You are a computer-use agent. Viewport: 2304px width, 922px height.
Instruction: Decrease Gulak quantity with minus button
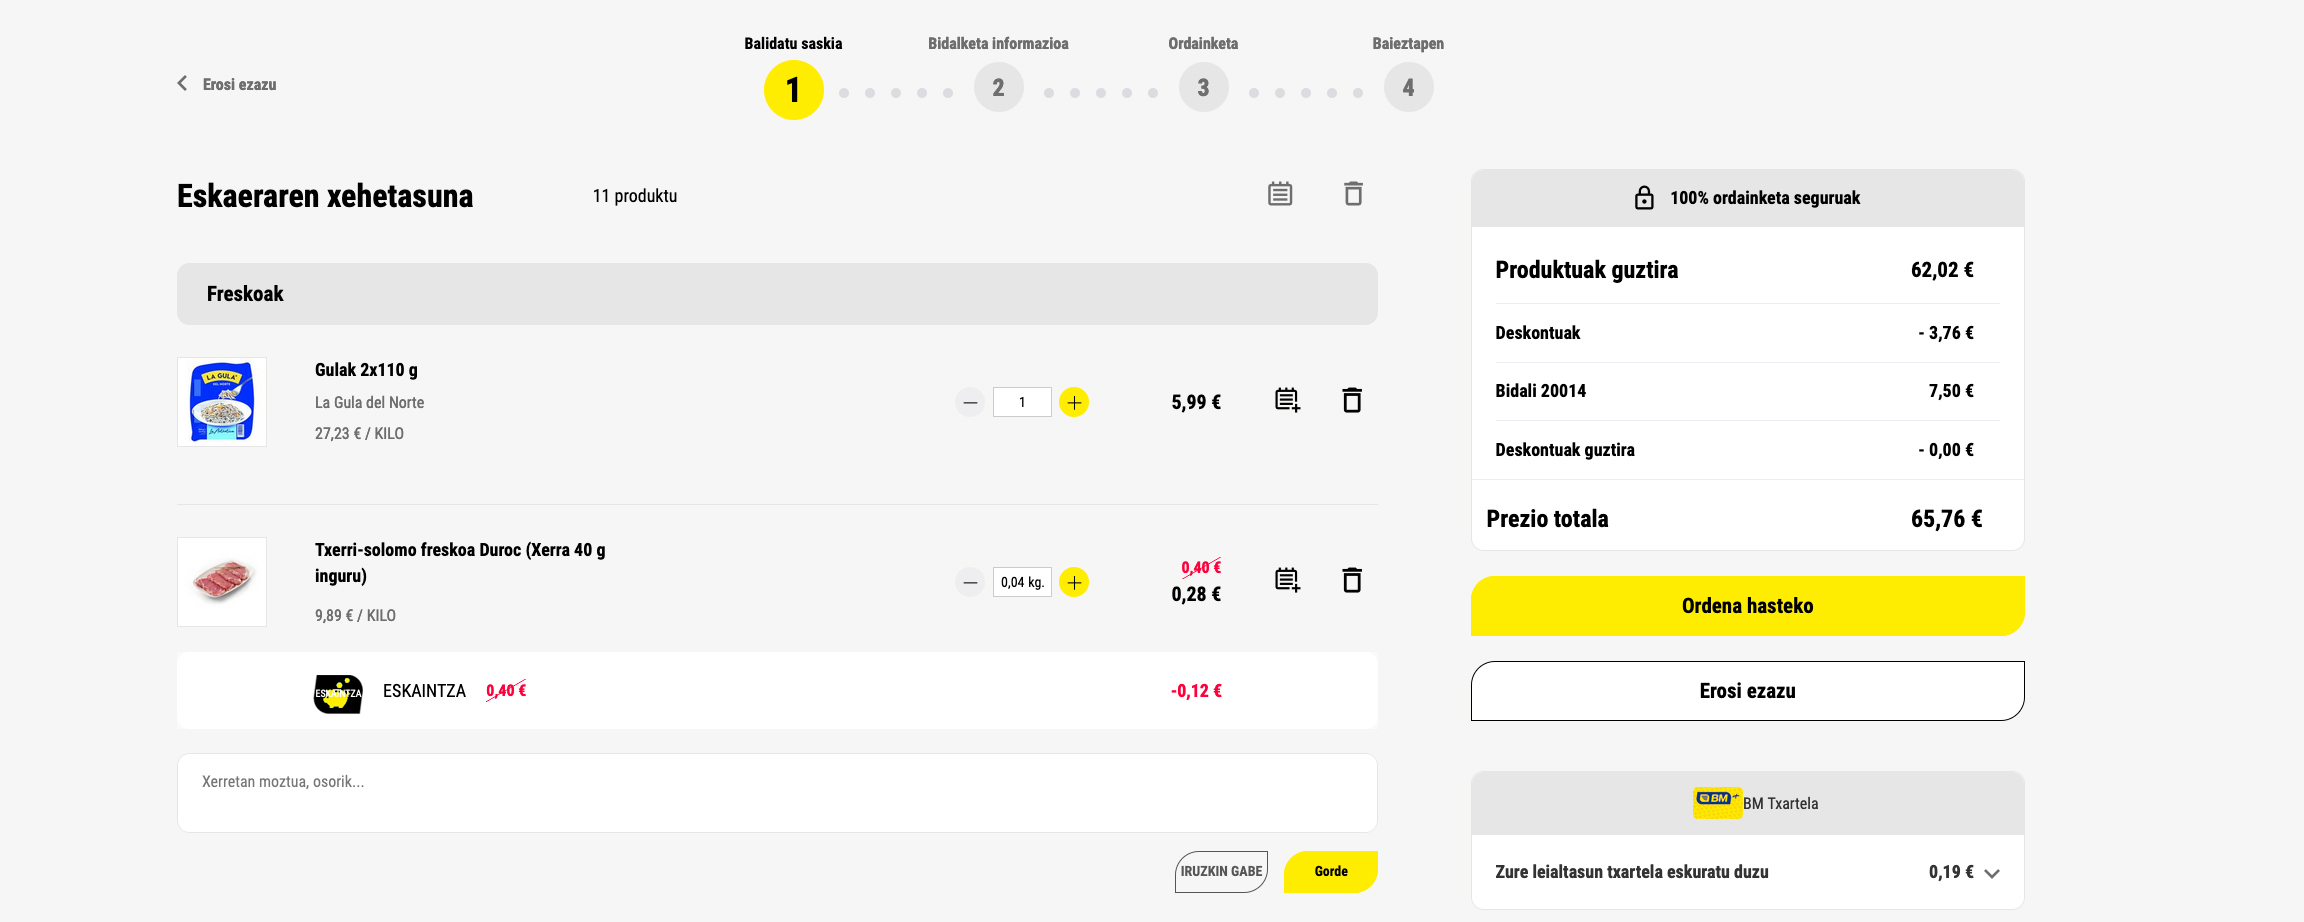tap(970, 402)
